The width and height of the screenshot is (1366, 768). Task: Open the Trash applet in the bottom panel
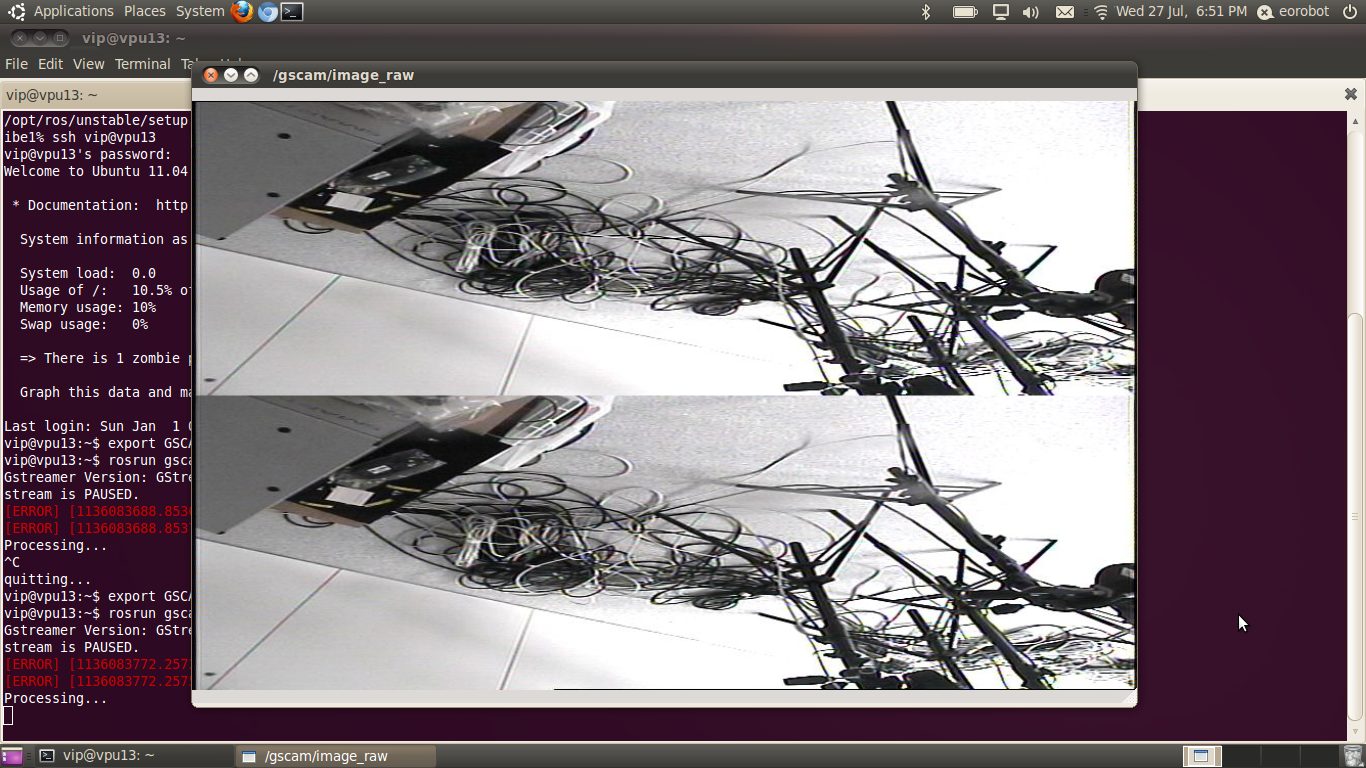coord(1352,756)
